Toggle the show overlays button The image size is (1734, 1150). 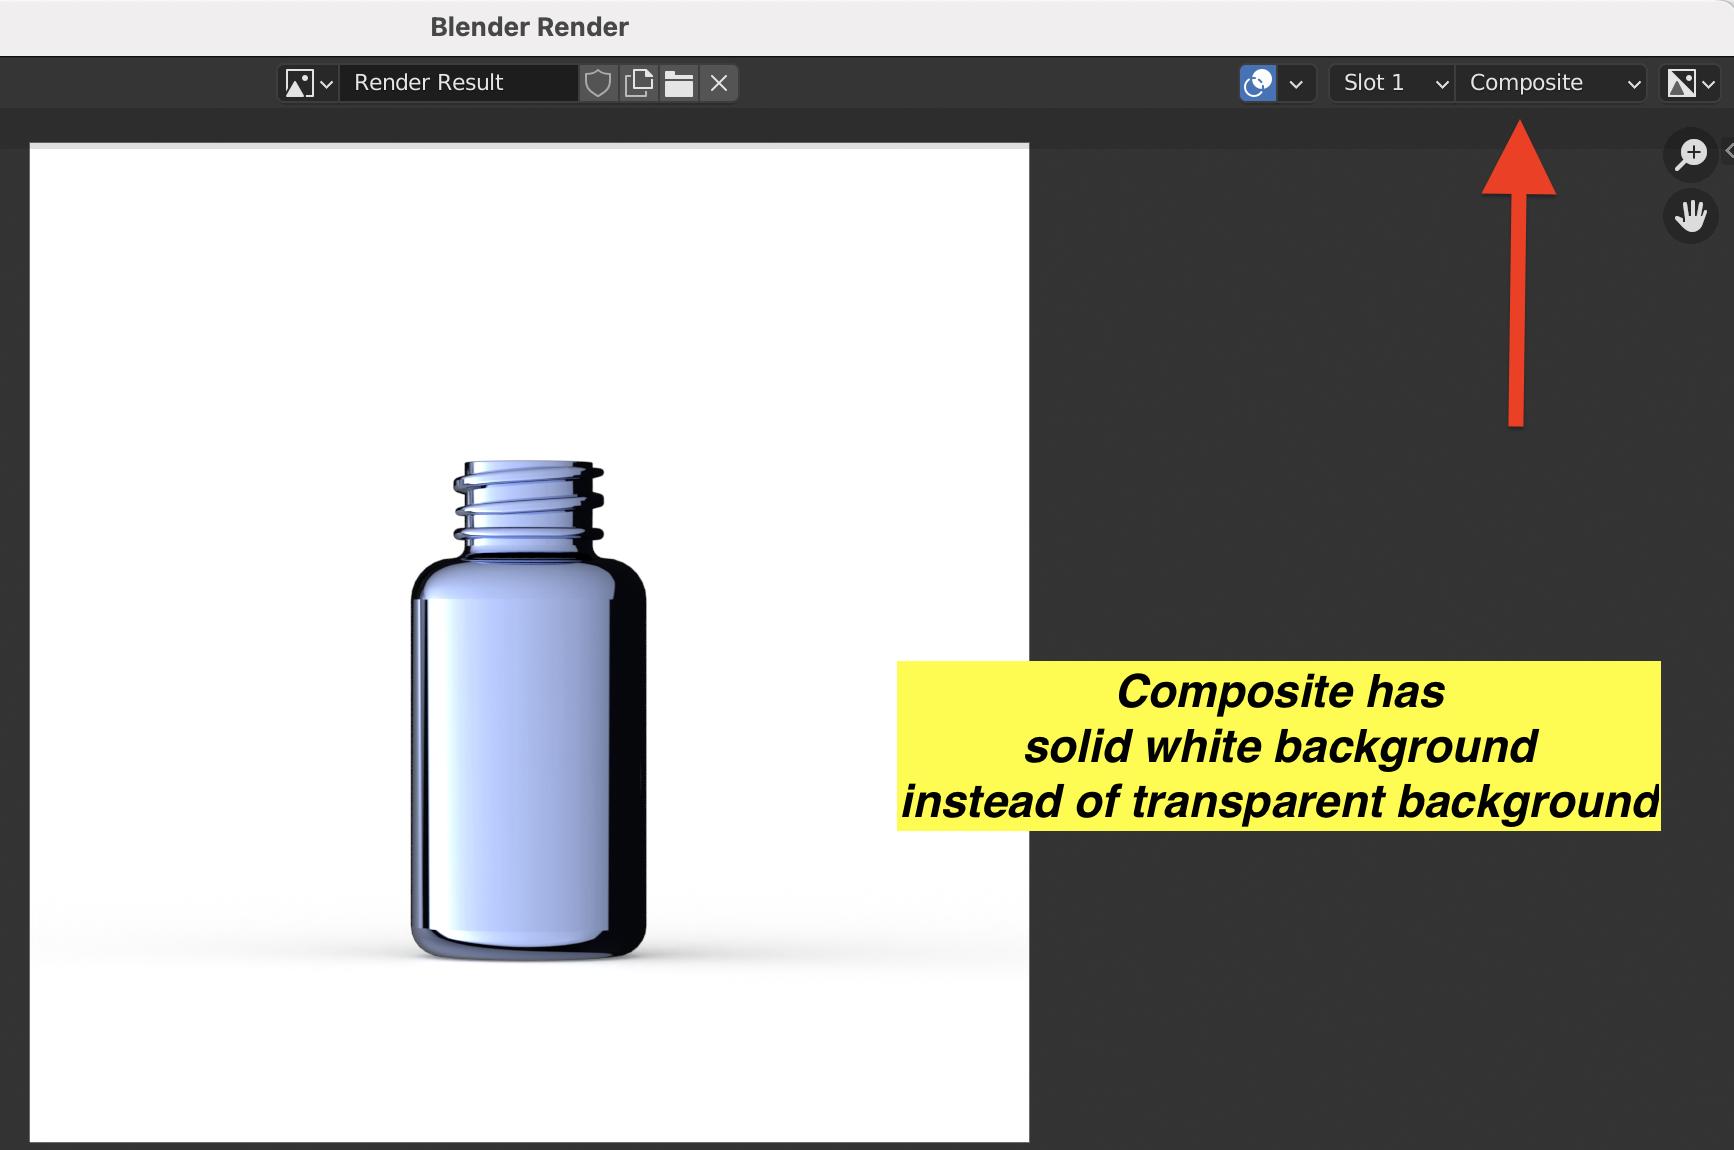pyautogui.click(x=1258, y=83)
